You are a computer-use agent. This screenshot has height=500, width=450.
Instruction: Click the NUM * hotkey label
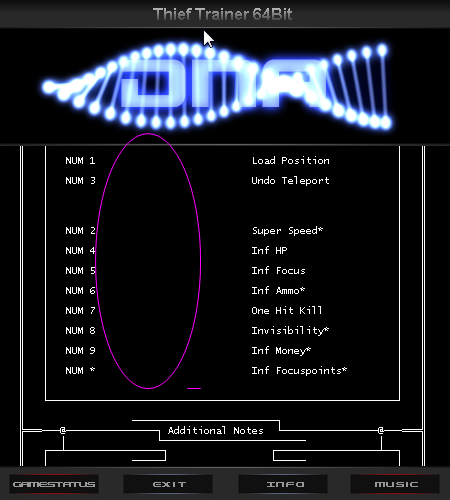pos(80,371)
